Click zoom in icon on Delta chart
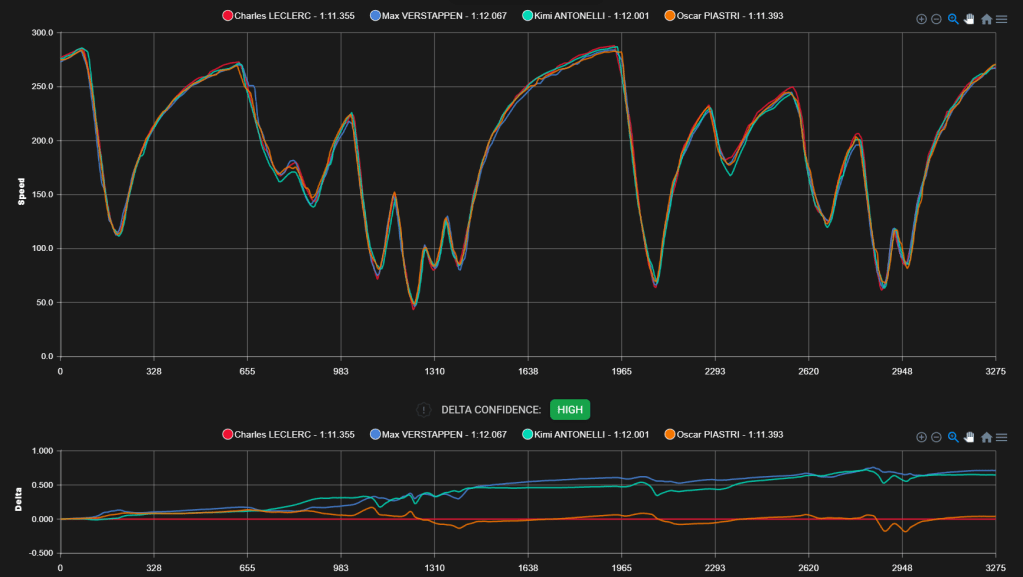Screen dimensions: 1023x577 coord(921,437)
